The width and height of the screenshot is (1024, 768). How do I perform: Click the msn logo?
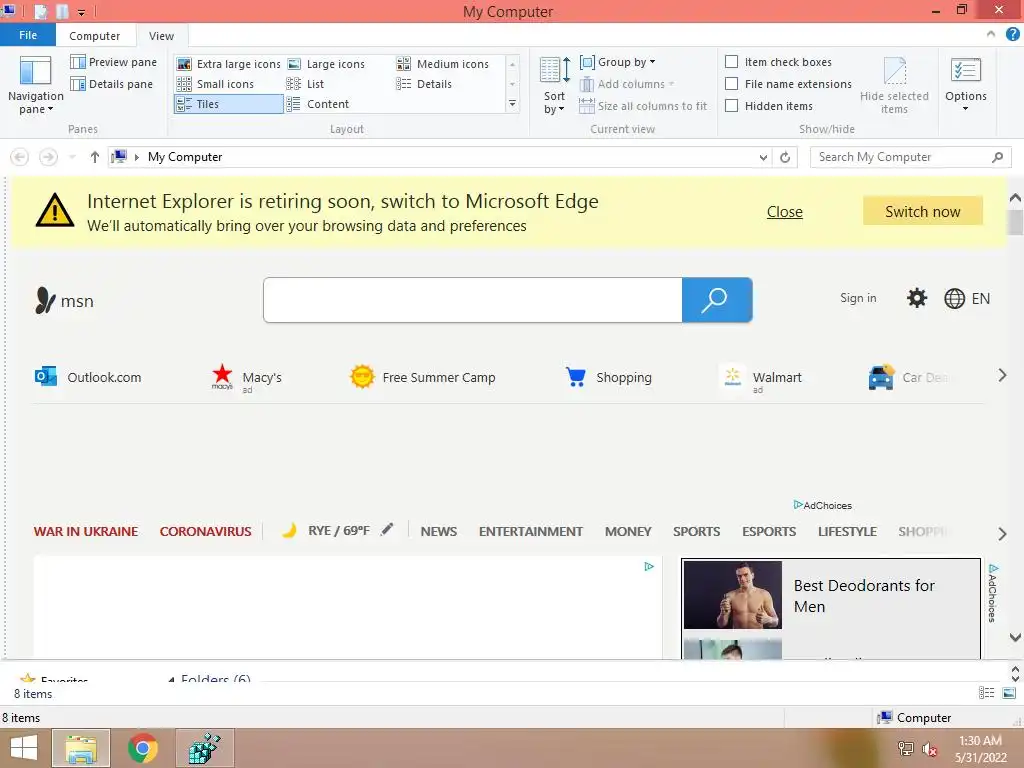[64, 300]
